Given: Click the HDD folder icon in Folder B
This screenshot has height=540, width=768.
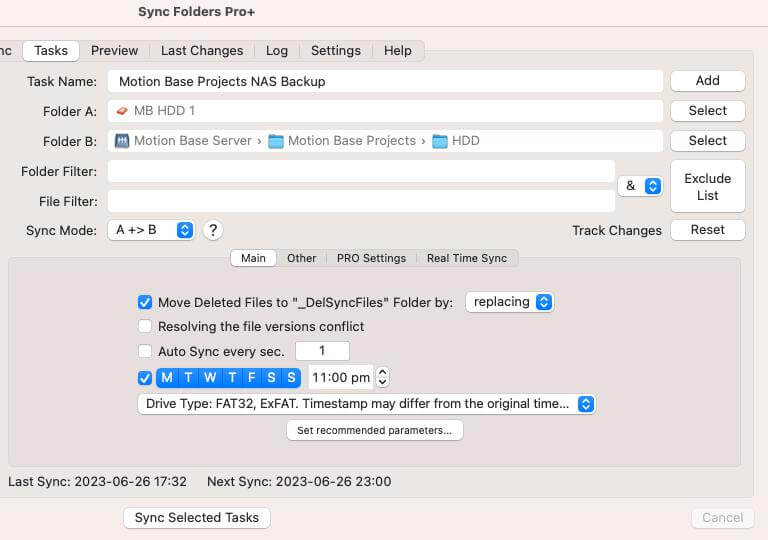Looking at the screenshot, I should pos(440,141).
